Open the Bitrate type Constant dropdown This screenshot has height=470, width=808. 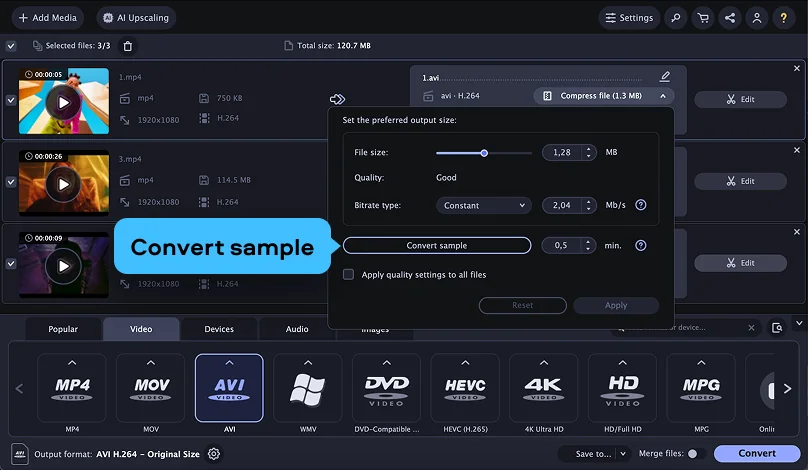483,205
